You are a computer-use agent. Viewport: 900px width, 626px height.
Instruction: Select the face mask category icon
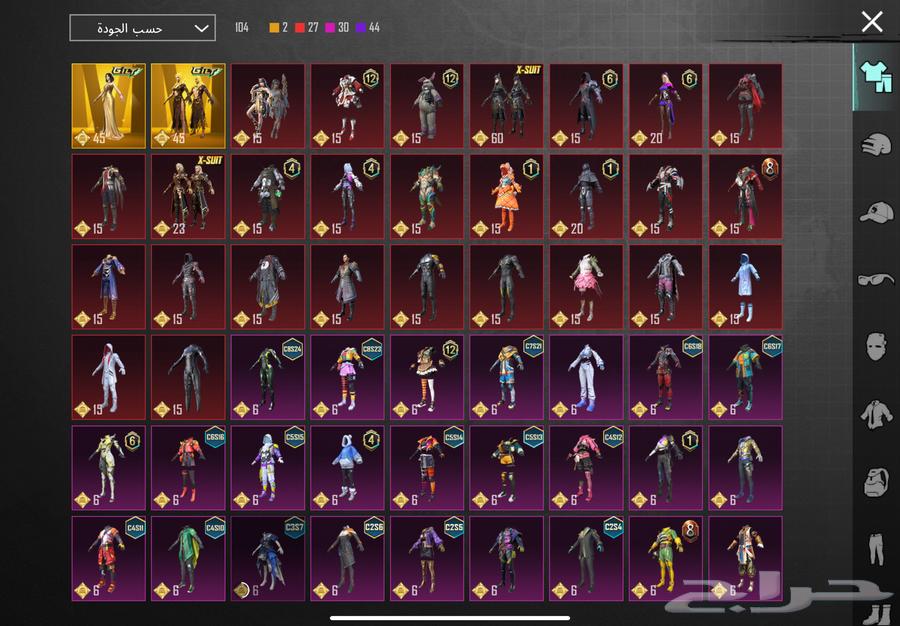point(875,346)
